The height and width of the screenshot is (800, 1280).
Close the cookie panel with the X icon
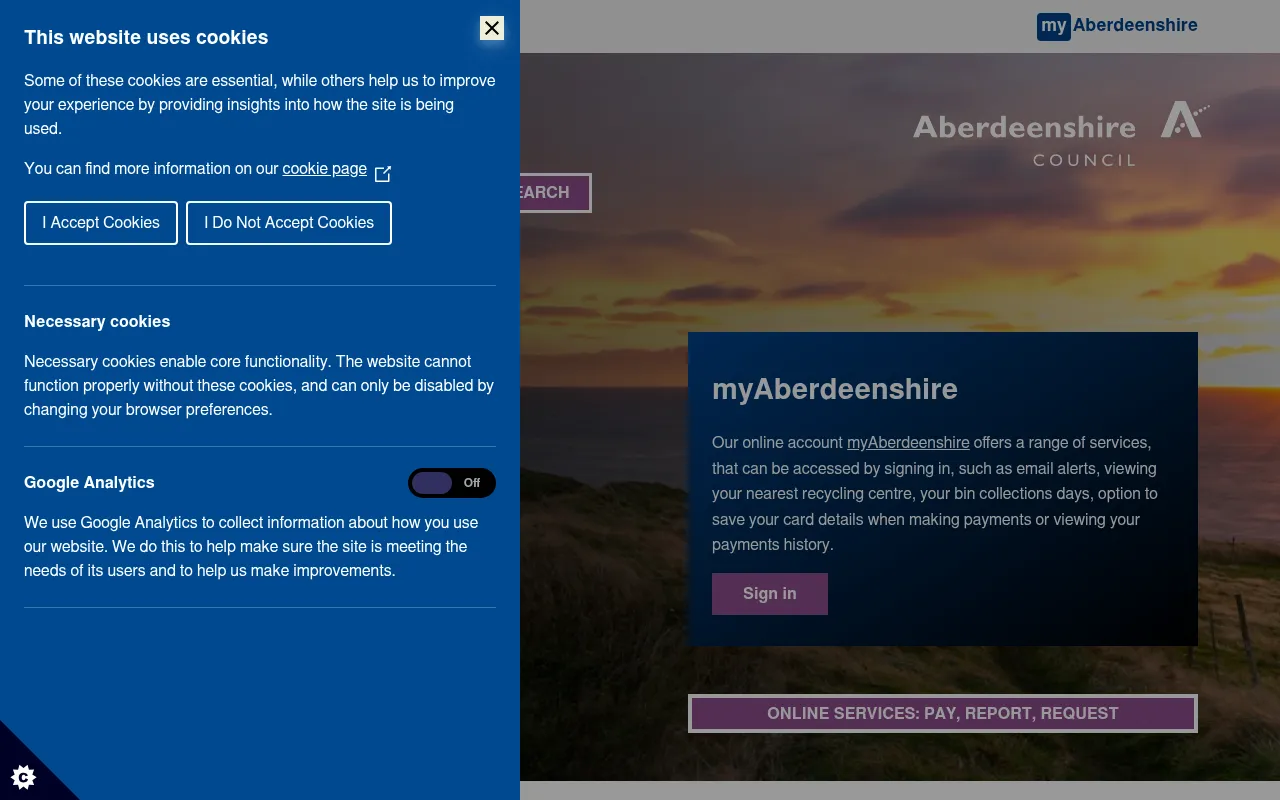pyautogui.click(x=492, y=28)
